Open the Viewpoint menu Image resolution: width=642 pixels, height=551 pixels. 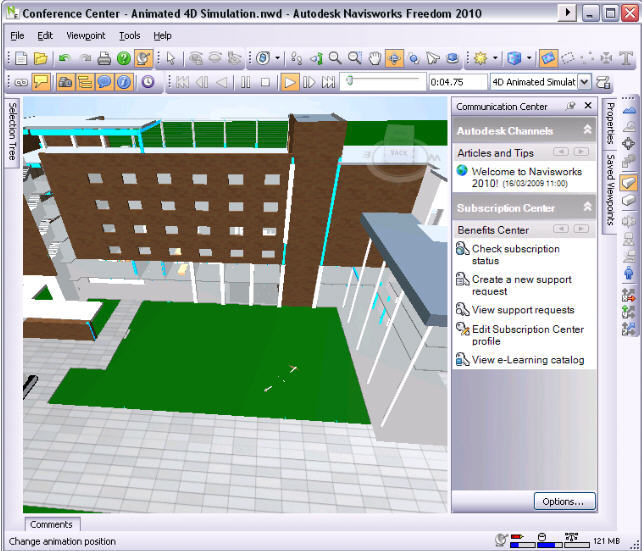(86, 36)
